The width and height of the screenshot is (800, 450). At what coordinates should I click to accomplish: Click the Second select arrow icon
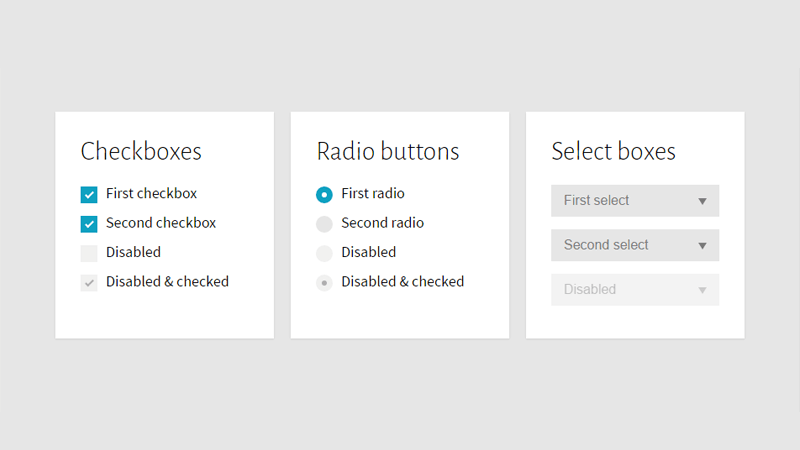(x=702, y=246)
